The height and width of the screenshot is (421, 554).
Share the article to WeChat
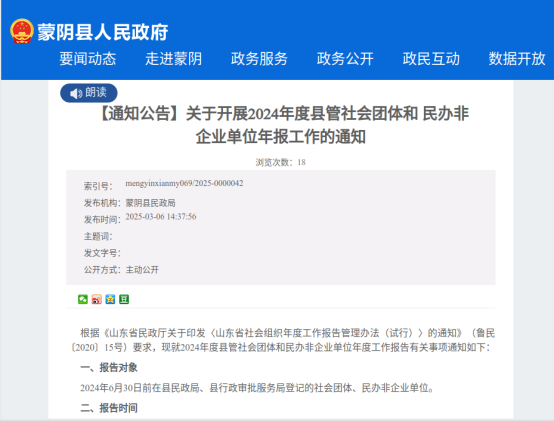click(x=83, y=300)
